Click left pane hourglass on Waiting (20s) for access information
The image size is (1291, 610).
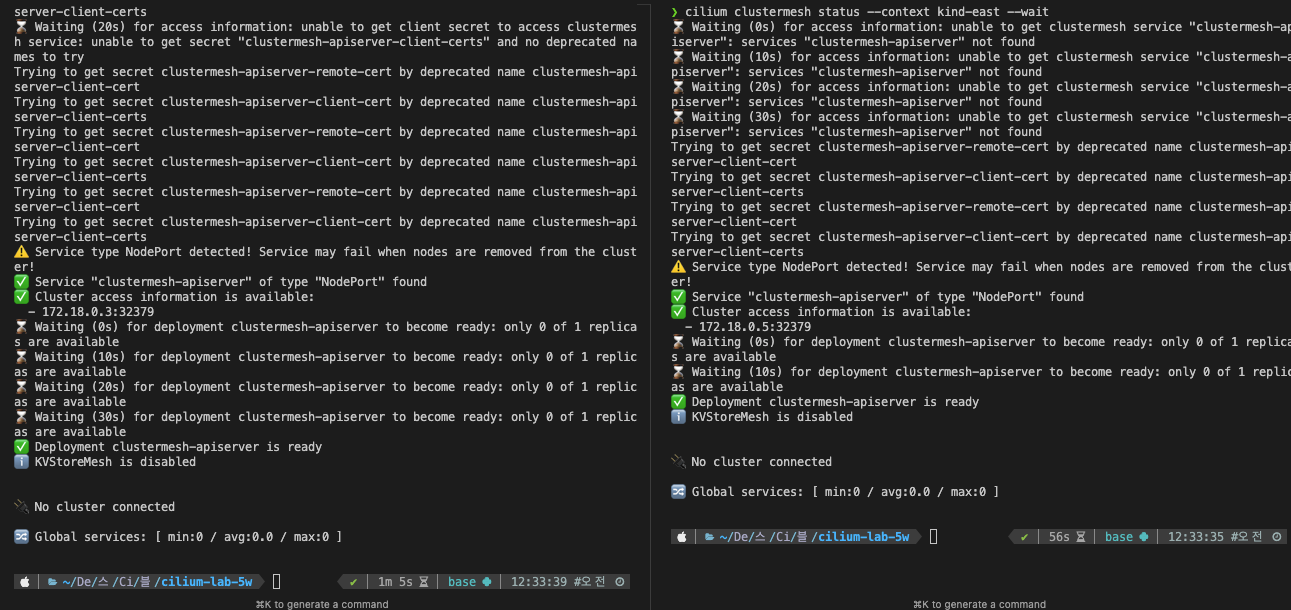[21, 27]
